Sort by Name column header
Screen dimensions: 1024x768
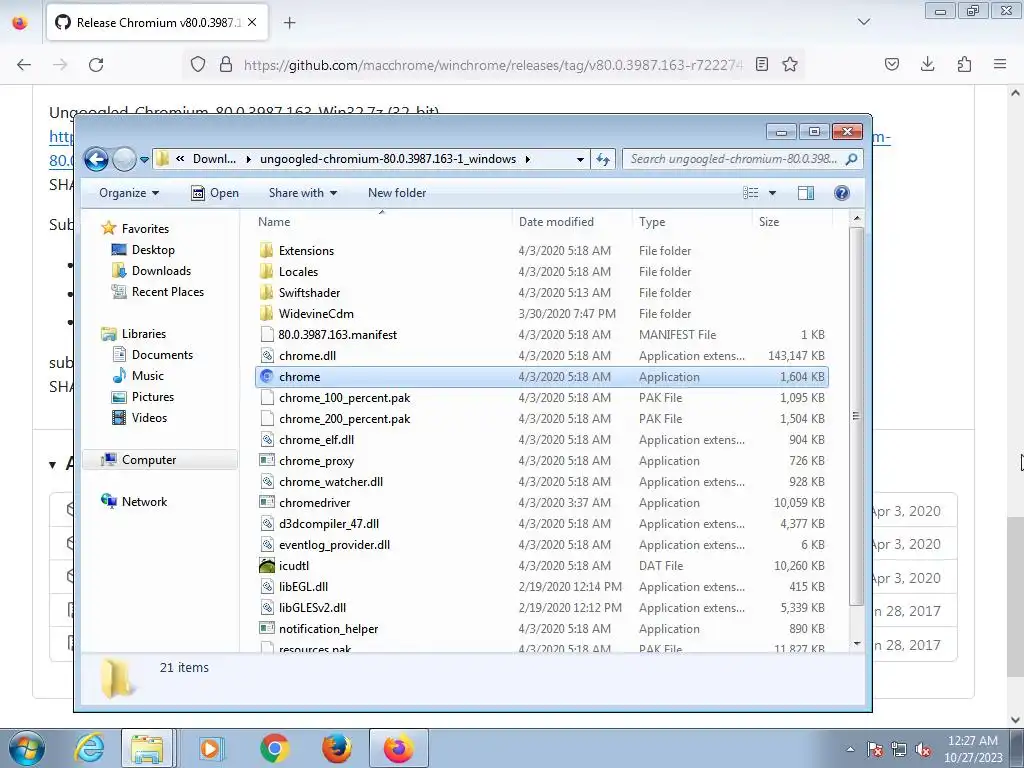(x=382, y=222)
